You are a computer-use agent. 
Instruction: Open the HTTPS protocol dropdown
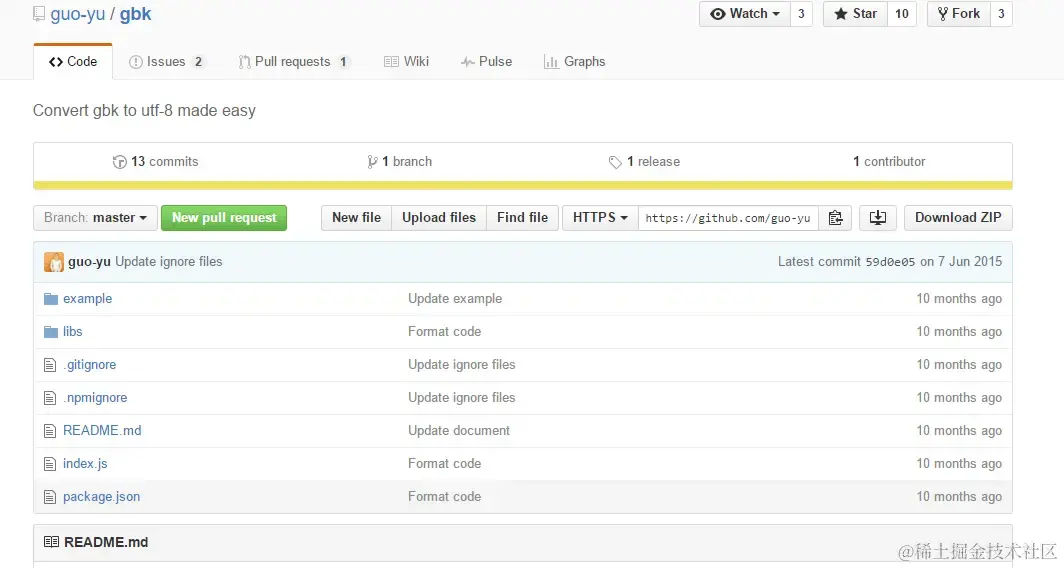pyautogui.click(x=600, y=218)
